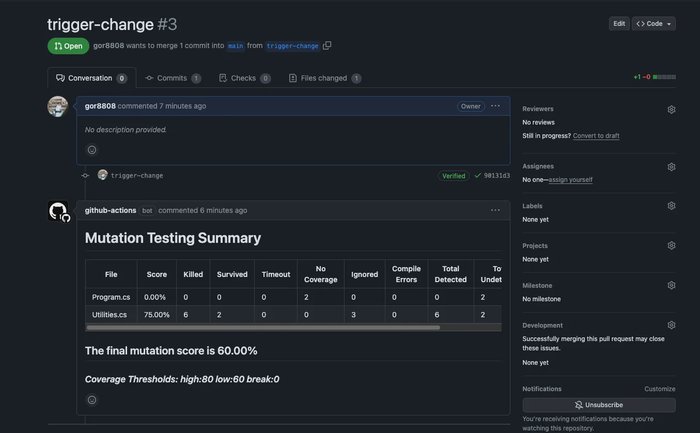The image size is (700, 433).
Task: Switch to the Conversation tab
Action: (92, 78)
